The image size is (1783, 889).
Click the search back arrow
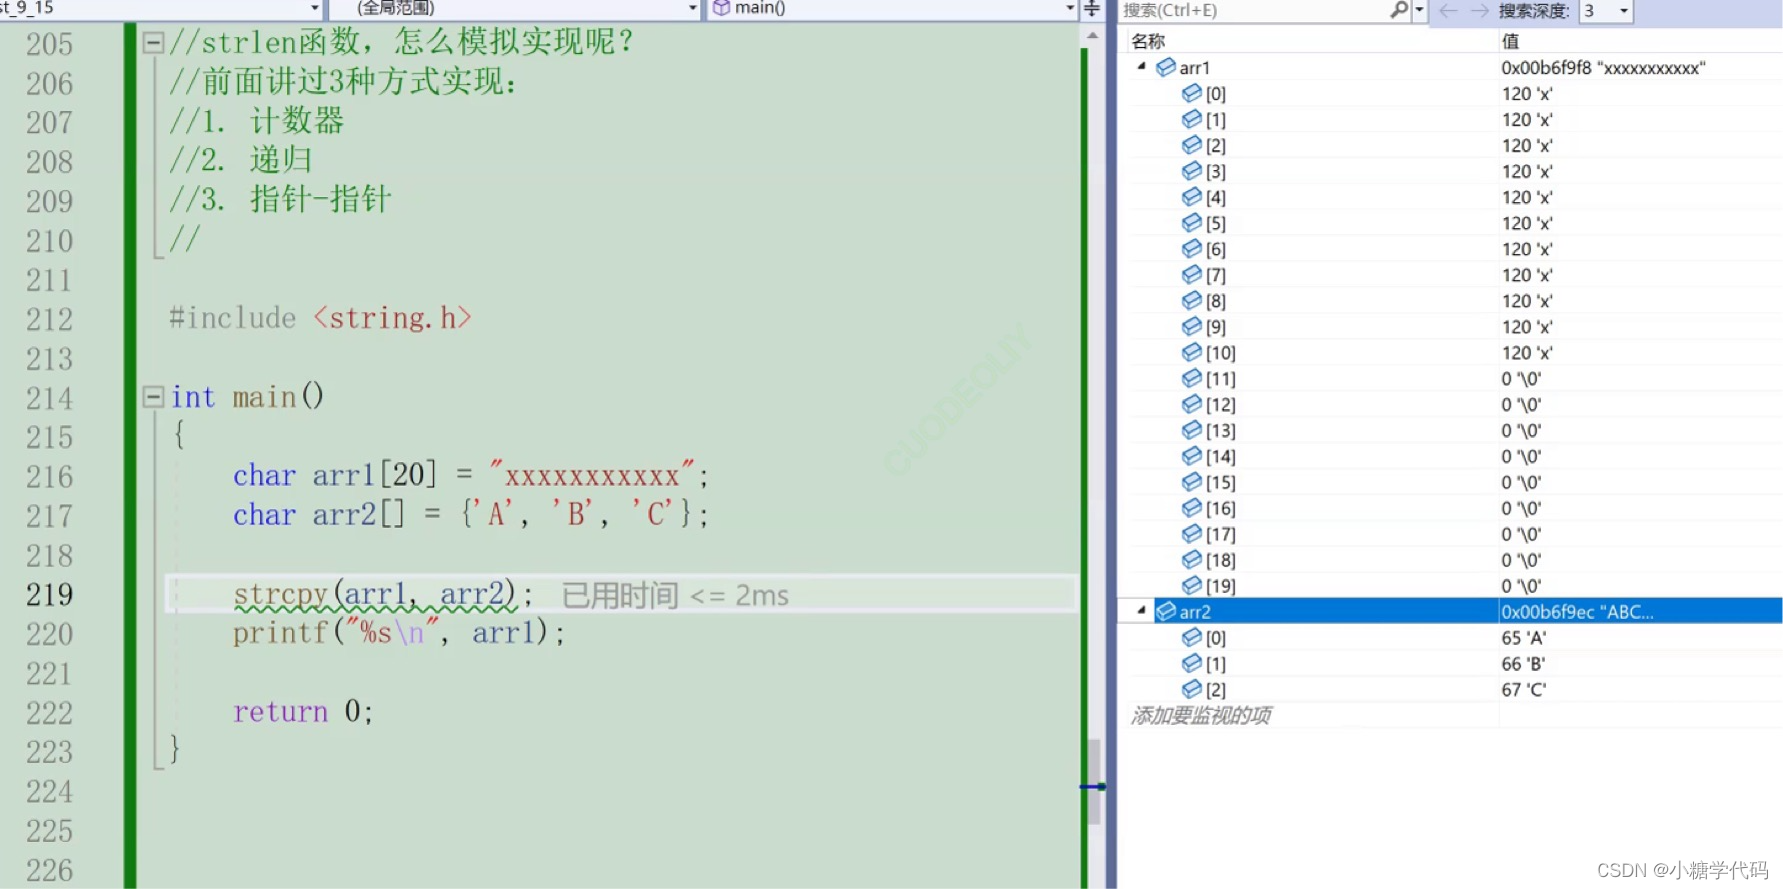point(1448,10)
